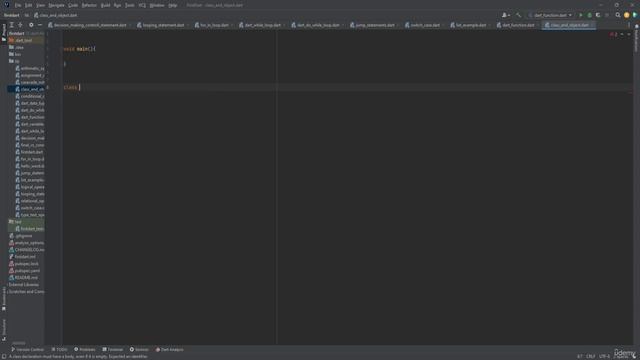This screenshot has height=360, width=640.
Task: Click the build hammer icon
Action: coord(518,15)
